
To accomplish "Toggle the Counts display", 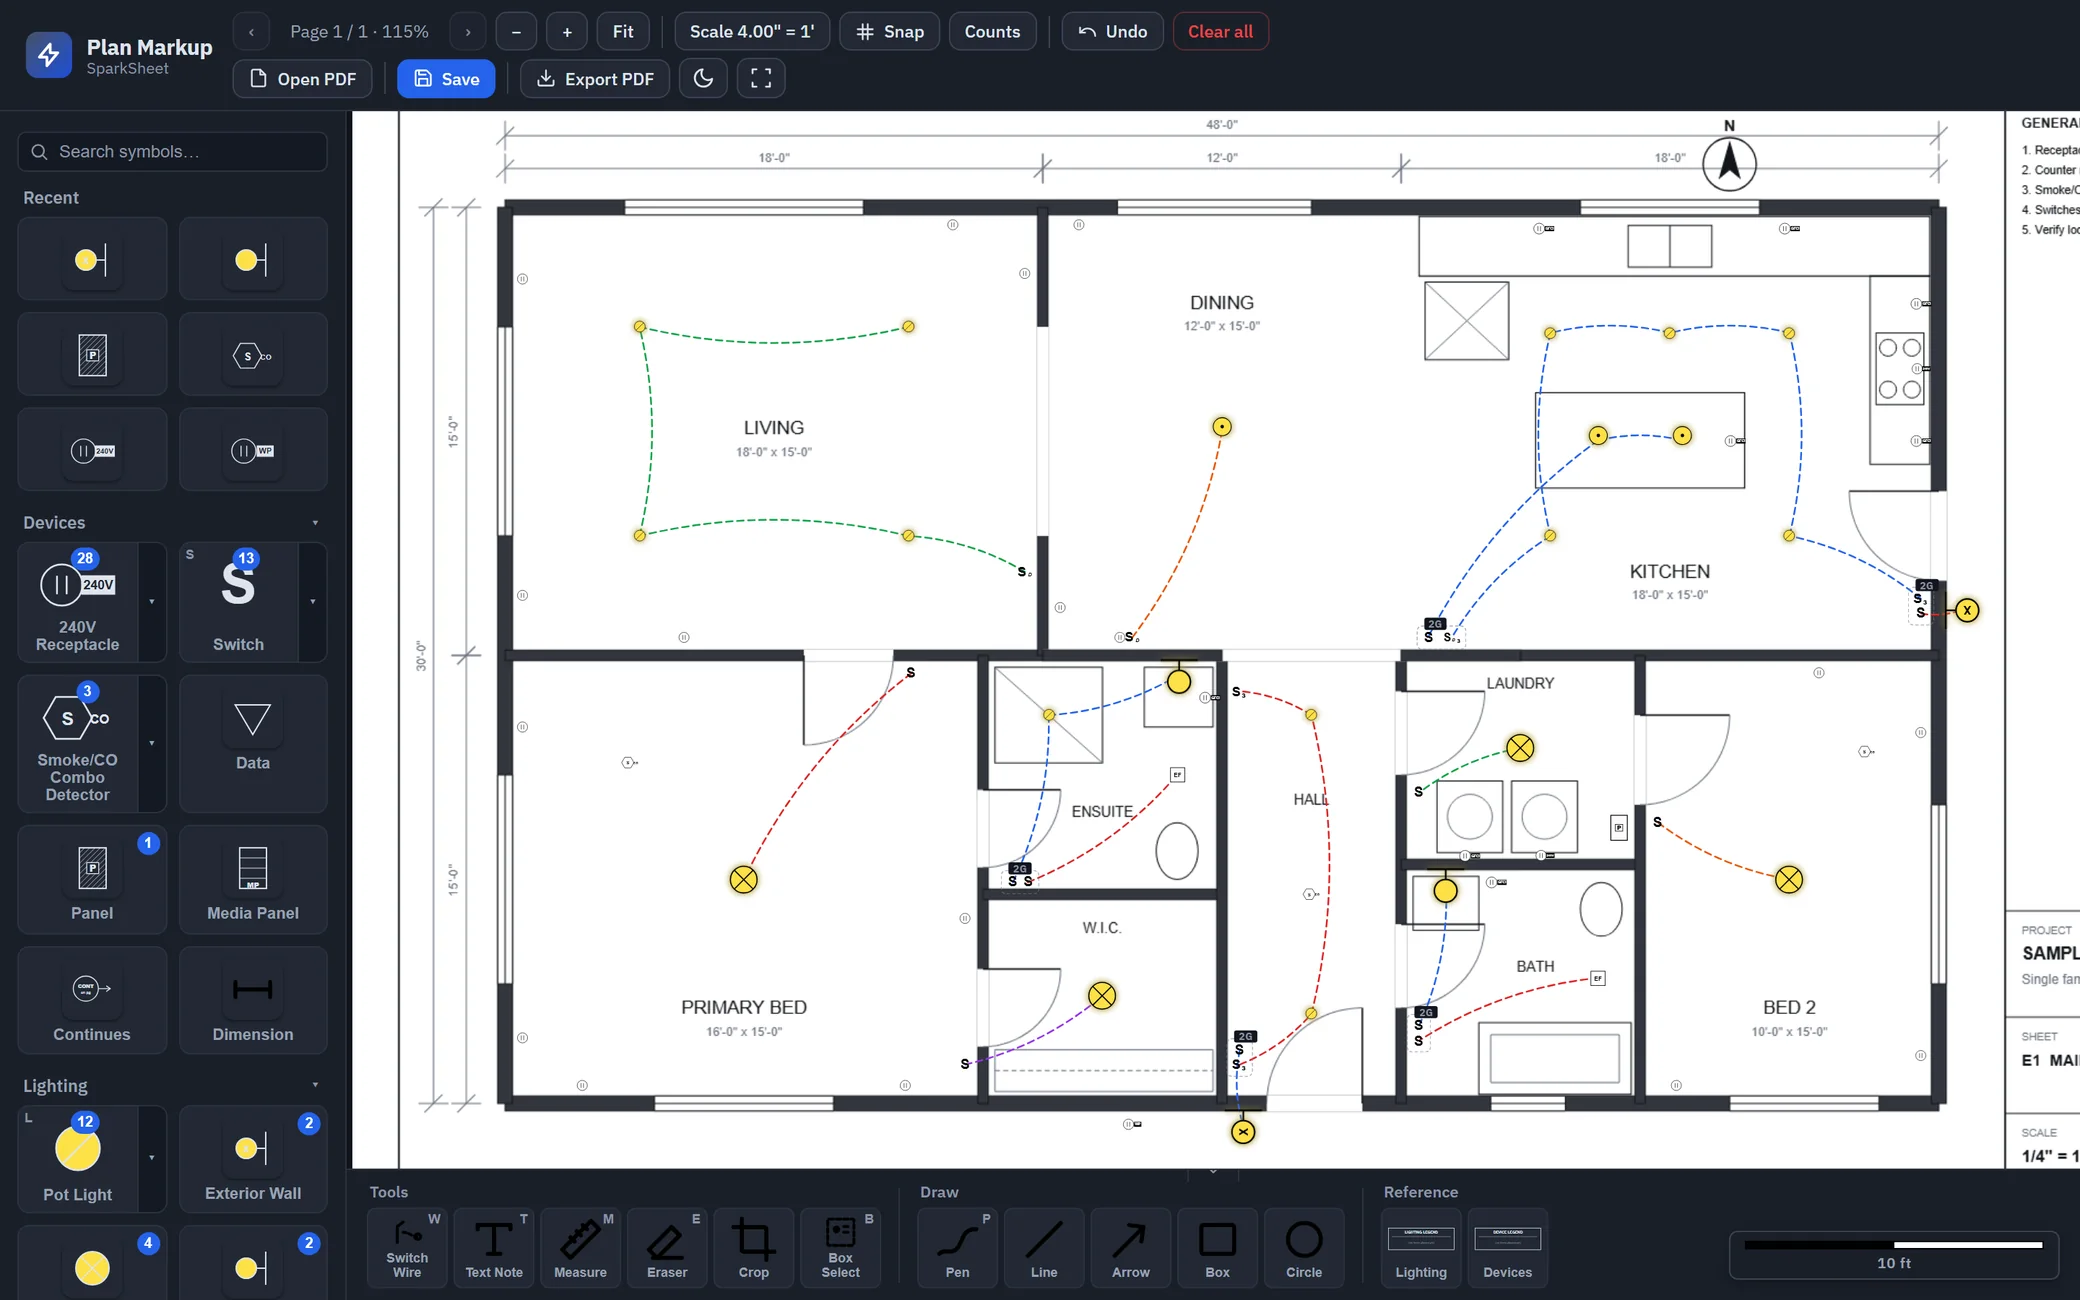I will (992, 32).
